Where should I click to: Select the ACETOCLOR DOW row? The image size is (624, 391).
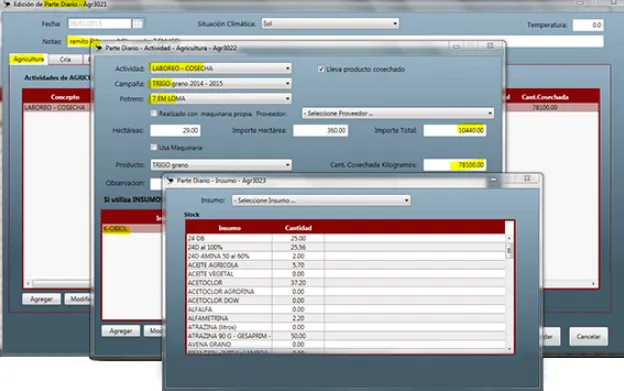click(x=346, y=300)
